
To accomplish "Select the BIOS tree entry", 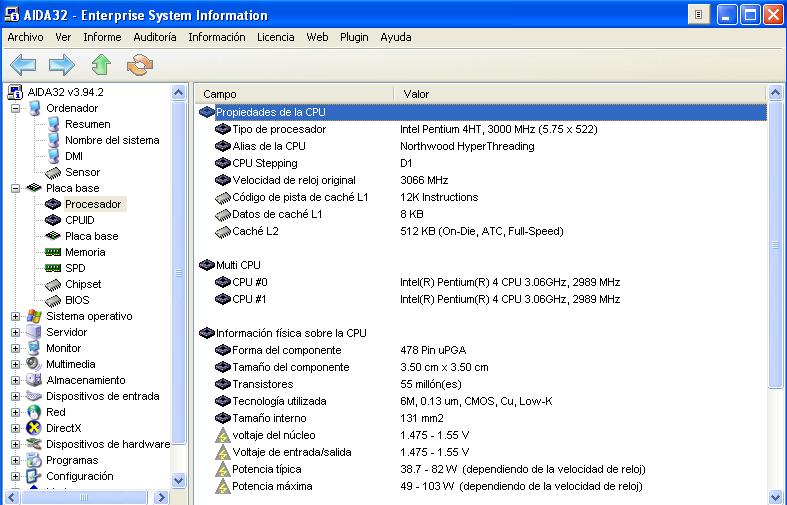I will (x=77, y=300).
